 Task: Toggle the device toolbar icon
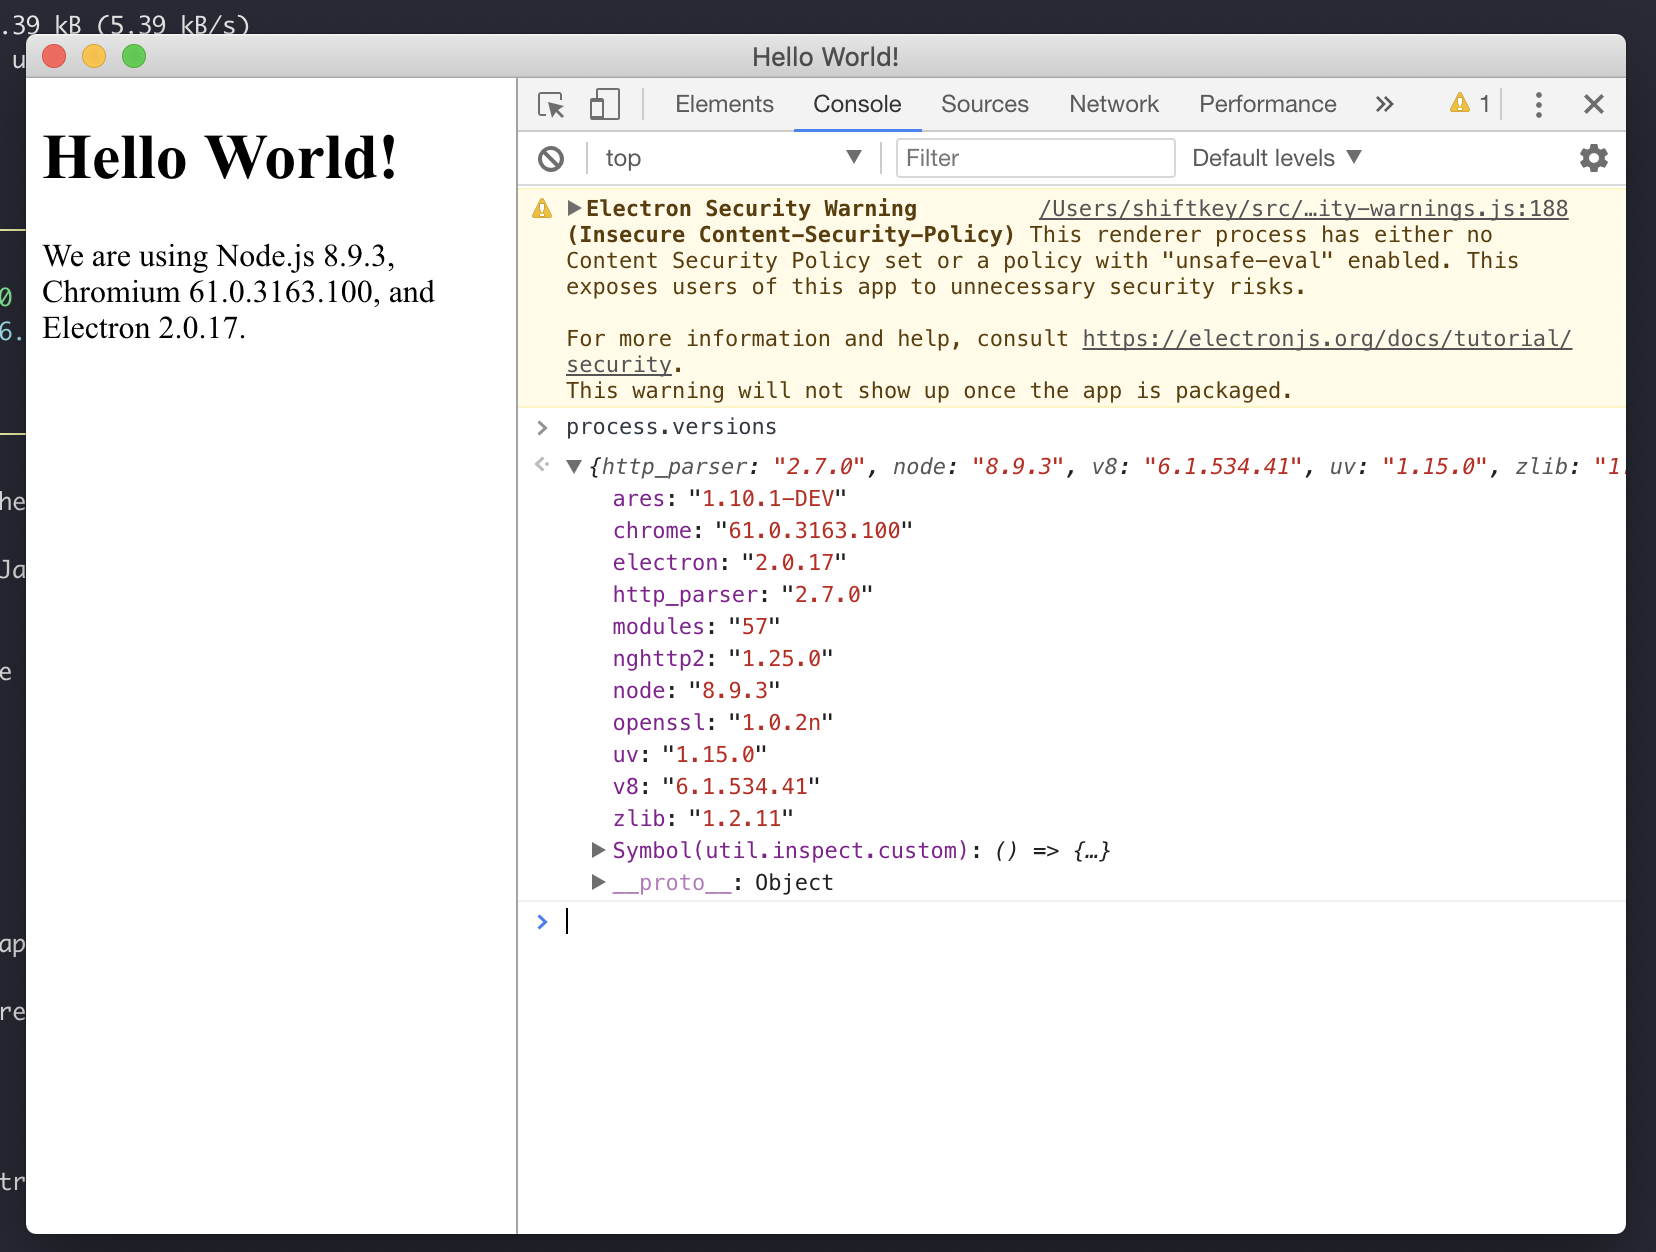click(604, 104)
